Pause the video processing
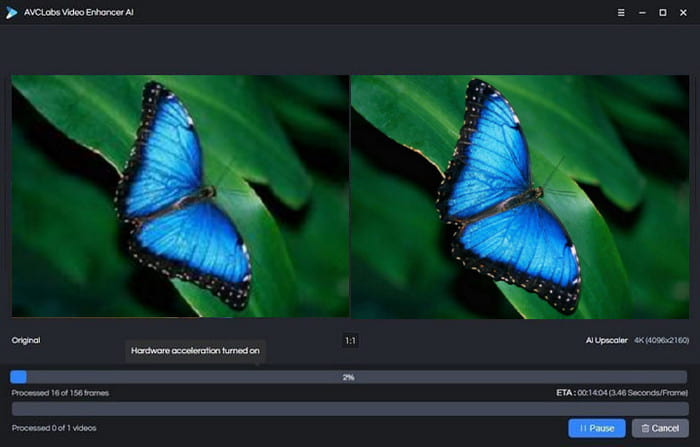Screen dimensions: 700x447 (x=596, y=428)
